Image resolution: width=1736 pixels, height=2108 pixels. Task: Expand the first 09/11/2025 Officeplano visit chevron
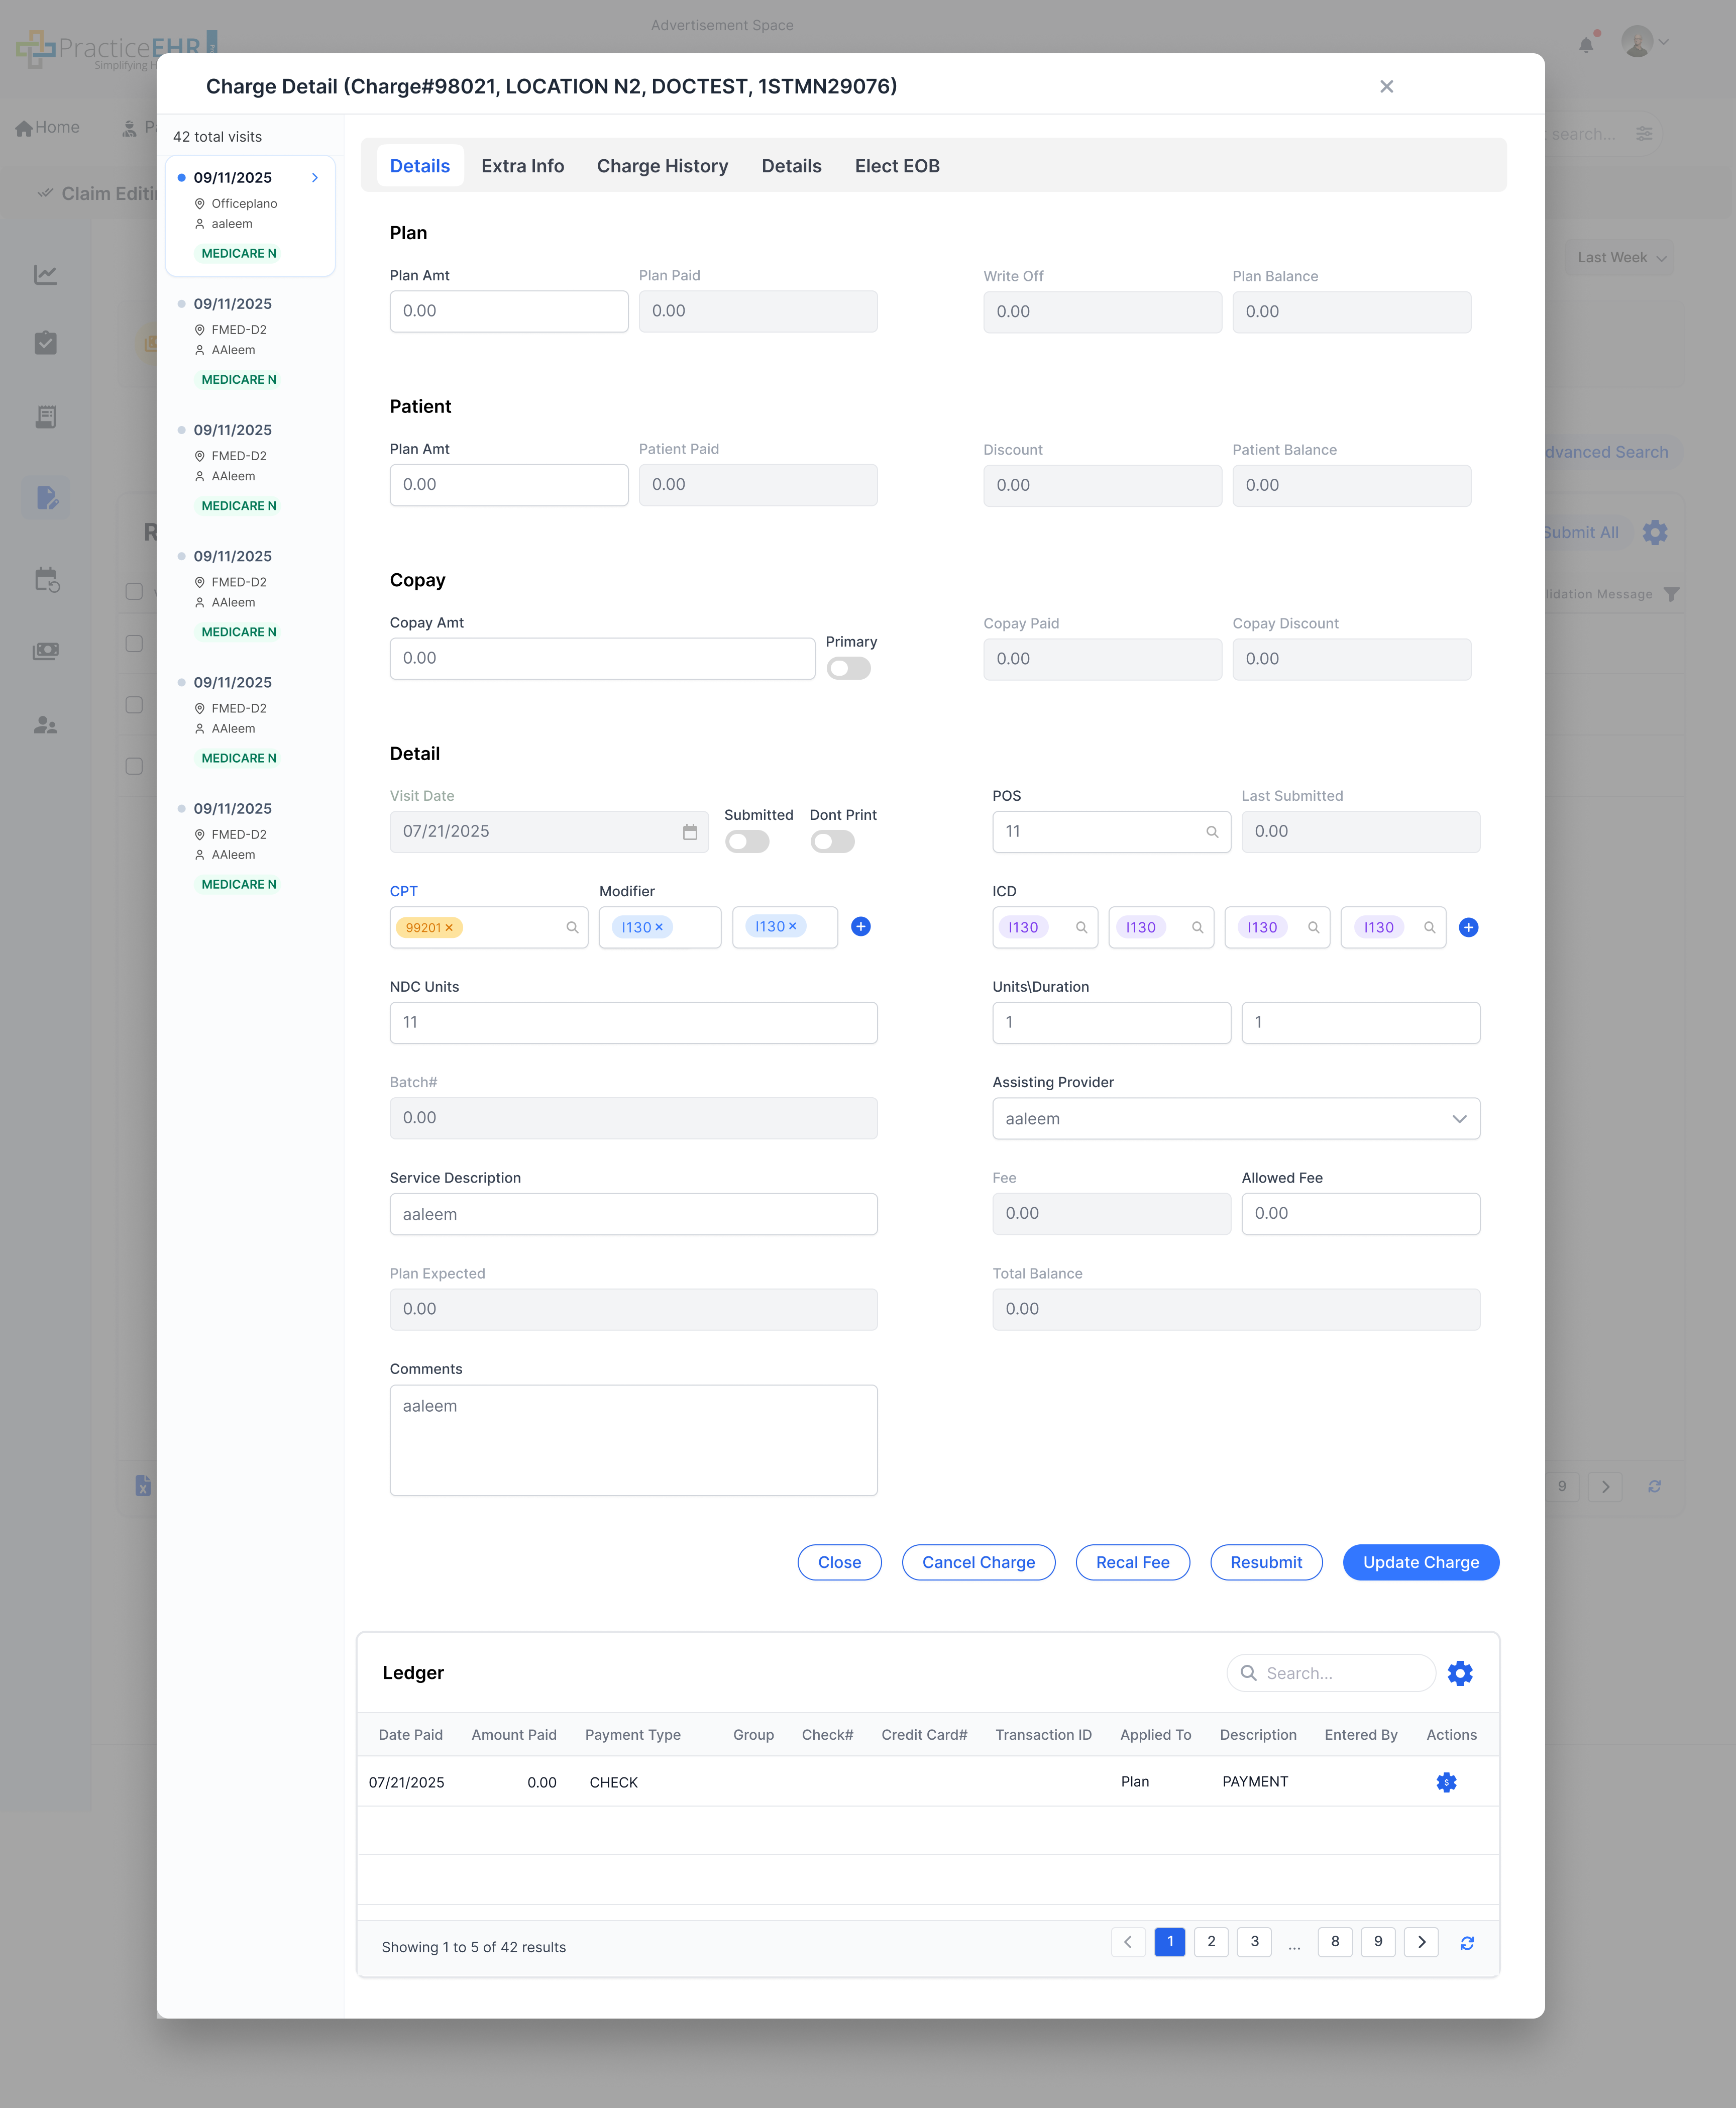tap(315, 178)
